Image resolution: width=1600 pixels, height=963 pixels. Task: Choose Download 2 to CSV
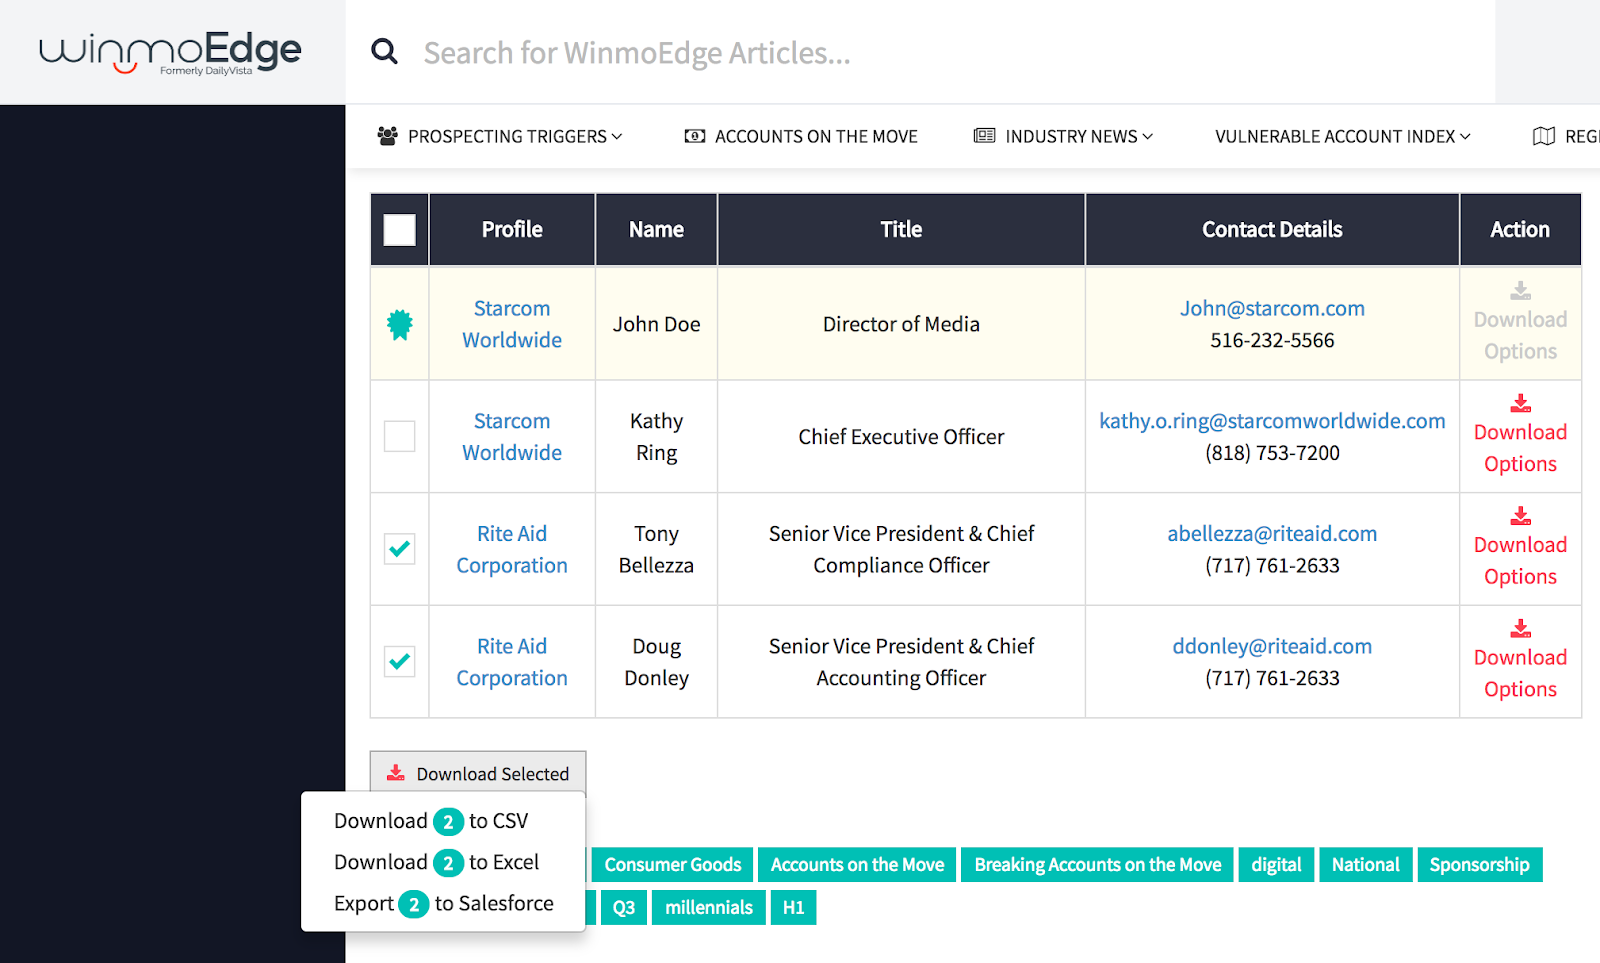tap(431, 821)
